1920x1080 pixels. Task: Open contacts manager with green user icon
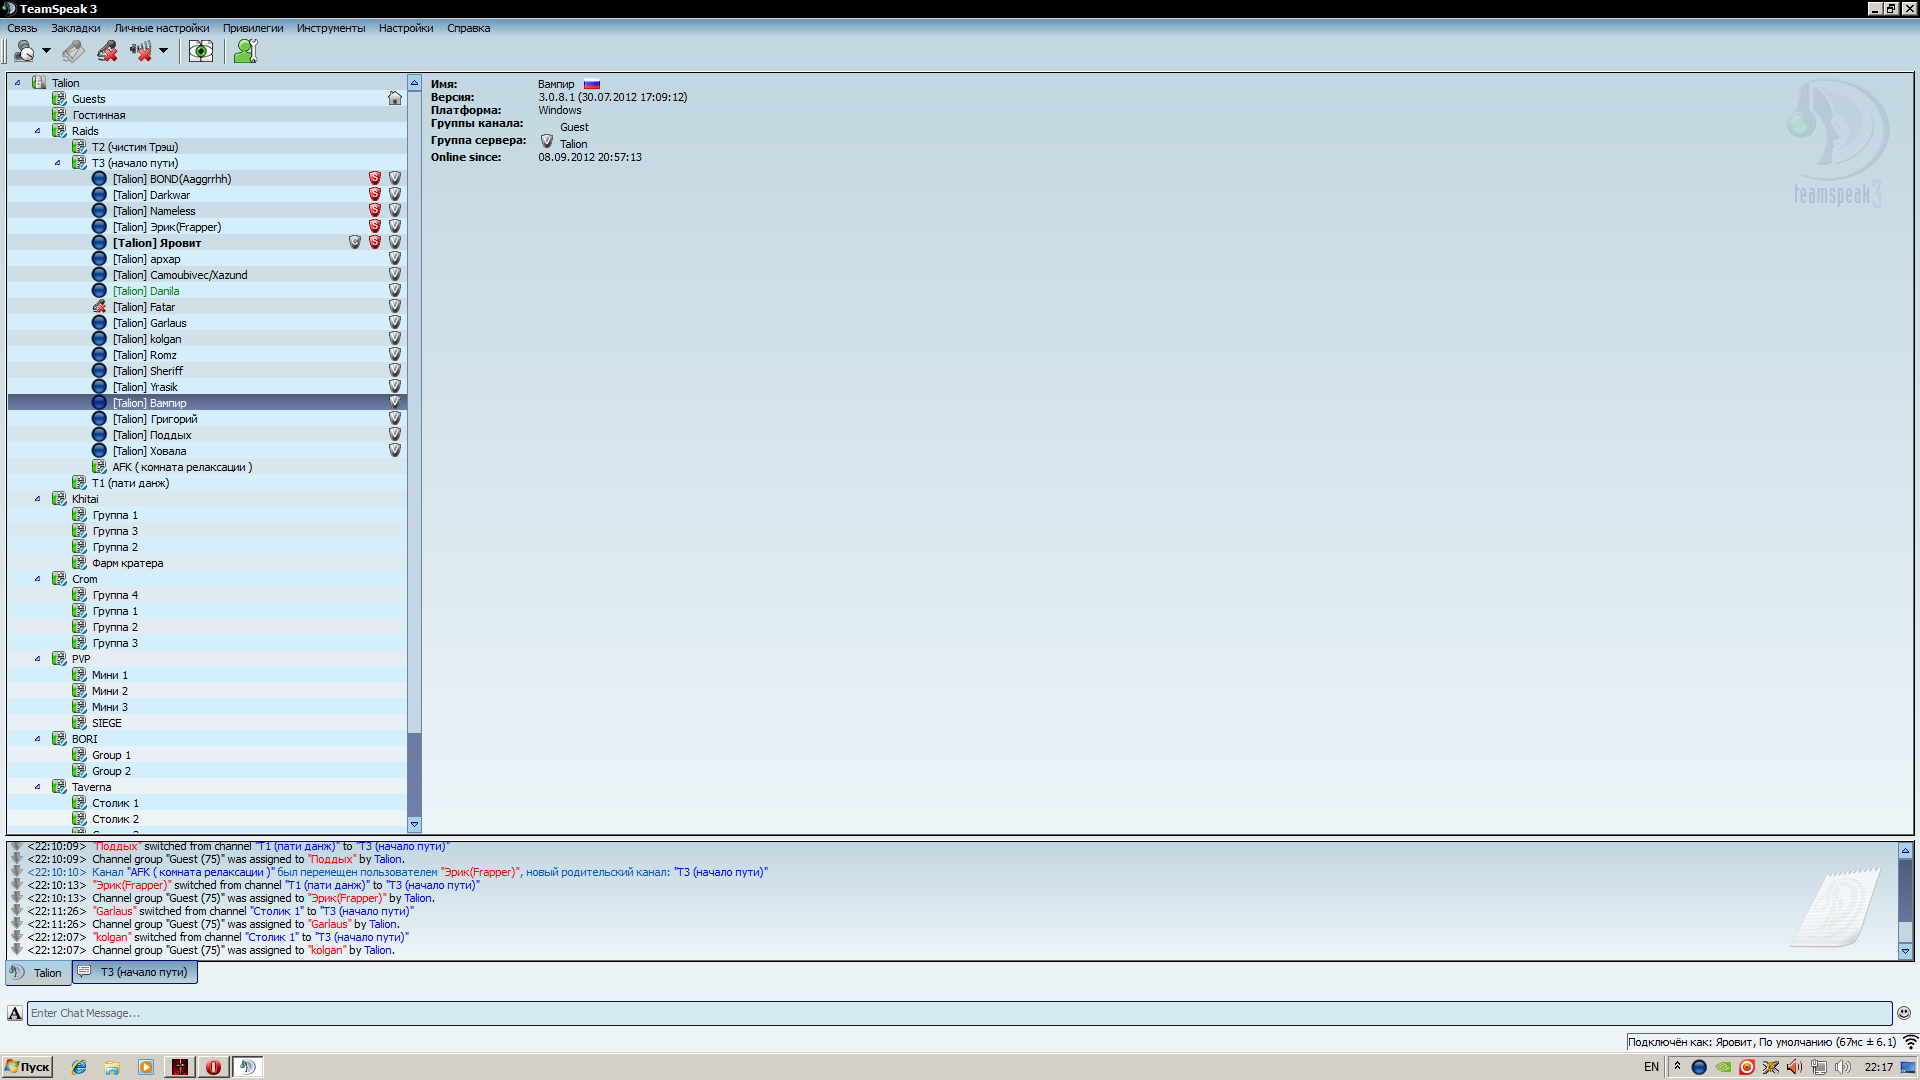pyautogui.click(x=245, y=51)
